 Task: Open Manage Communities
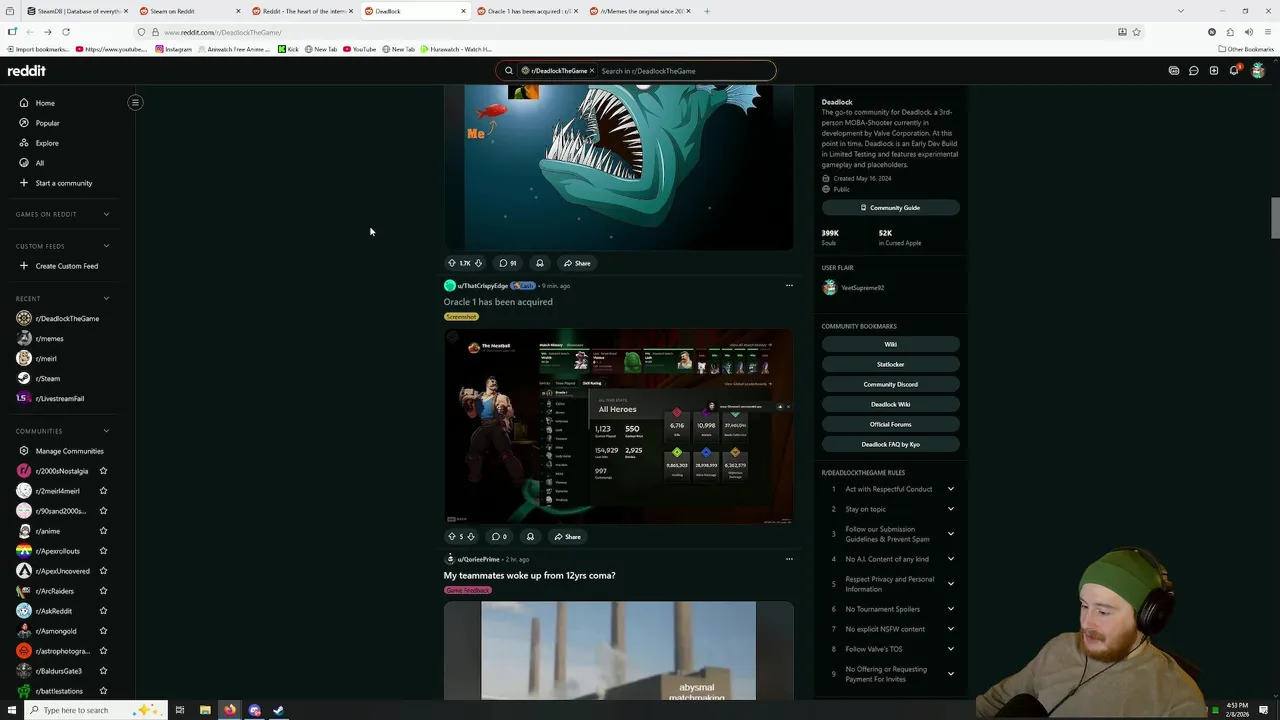point(69,451)
